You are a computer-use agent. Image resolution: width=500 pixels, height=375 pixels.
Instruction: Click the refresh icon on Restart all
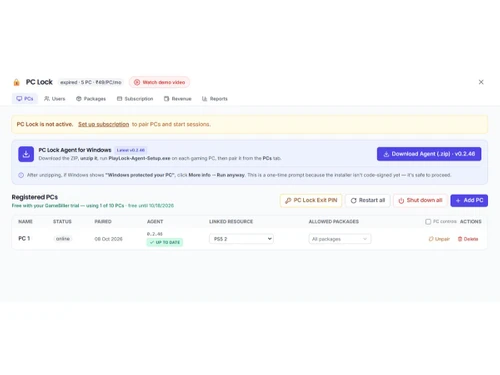[x=354, y=200]
